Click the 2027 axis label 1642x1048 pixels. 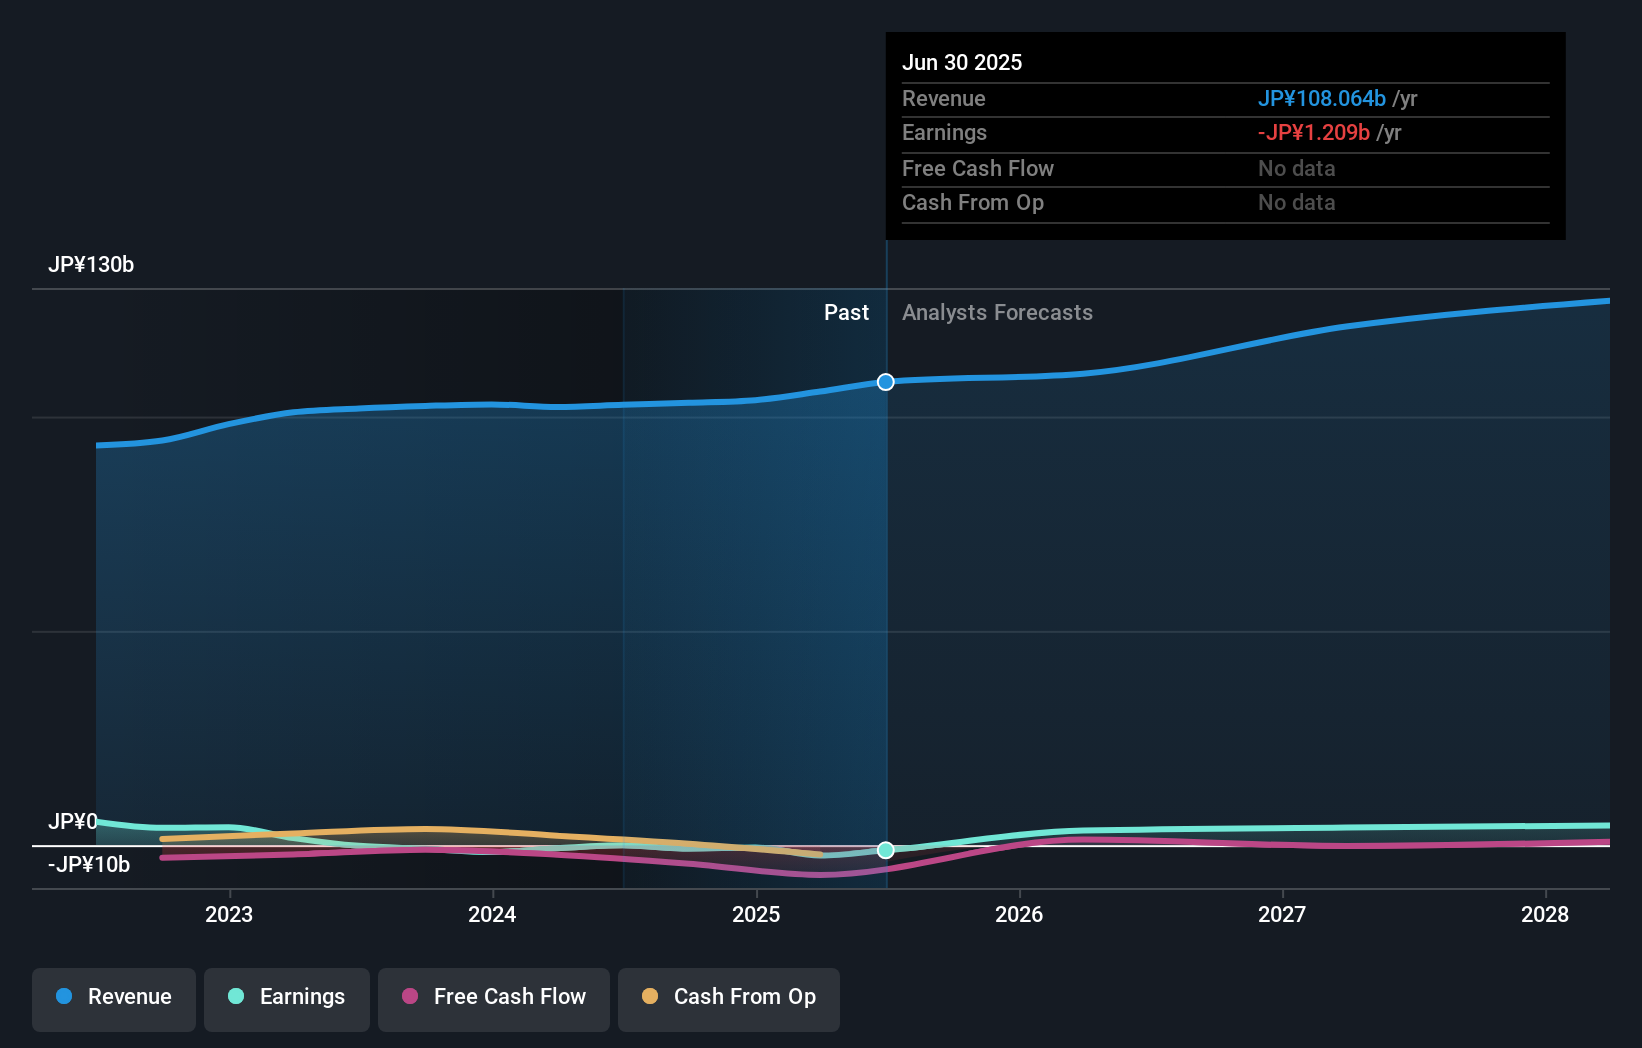(1284, 913)
